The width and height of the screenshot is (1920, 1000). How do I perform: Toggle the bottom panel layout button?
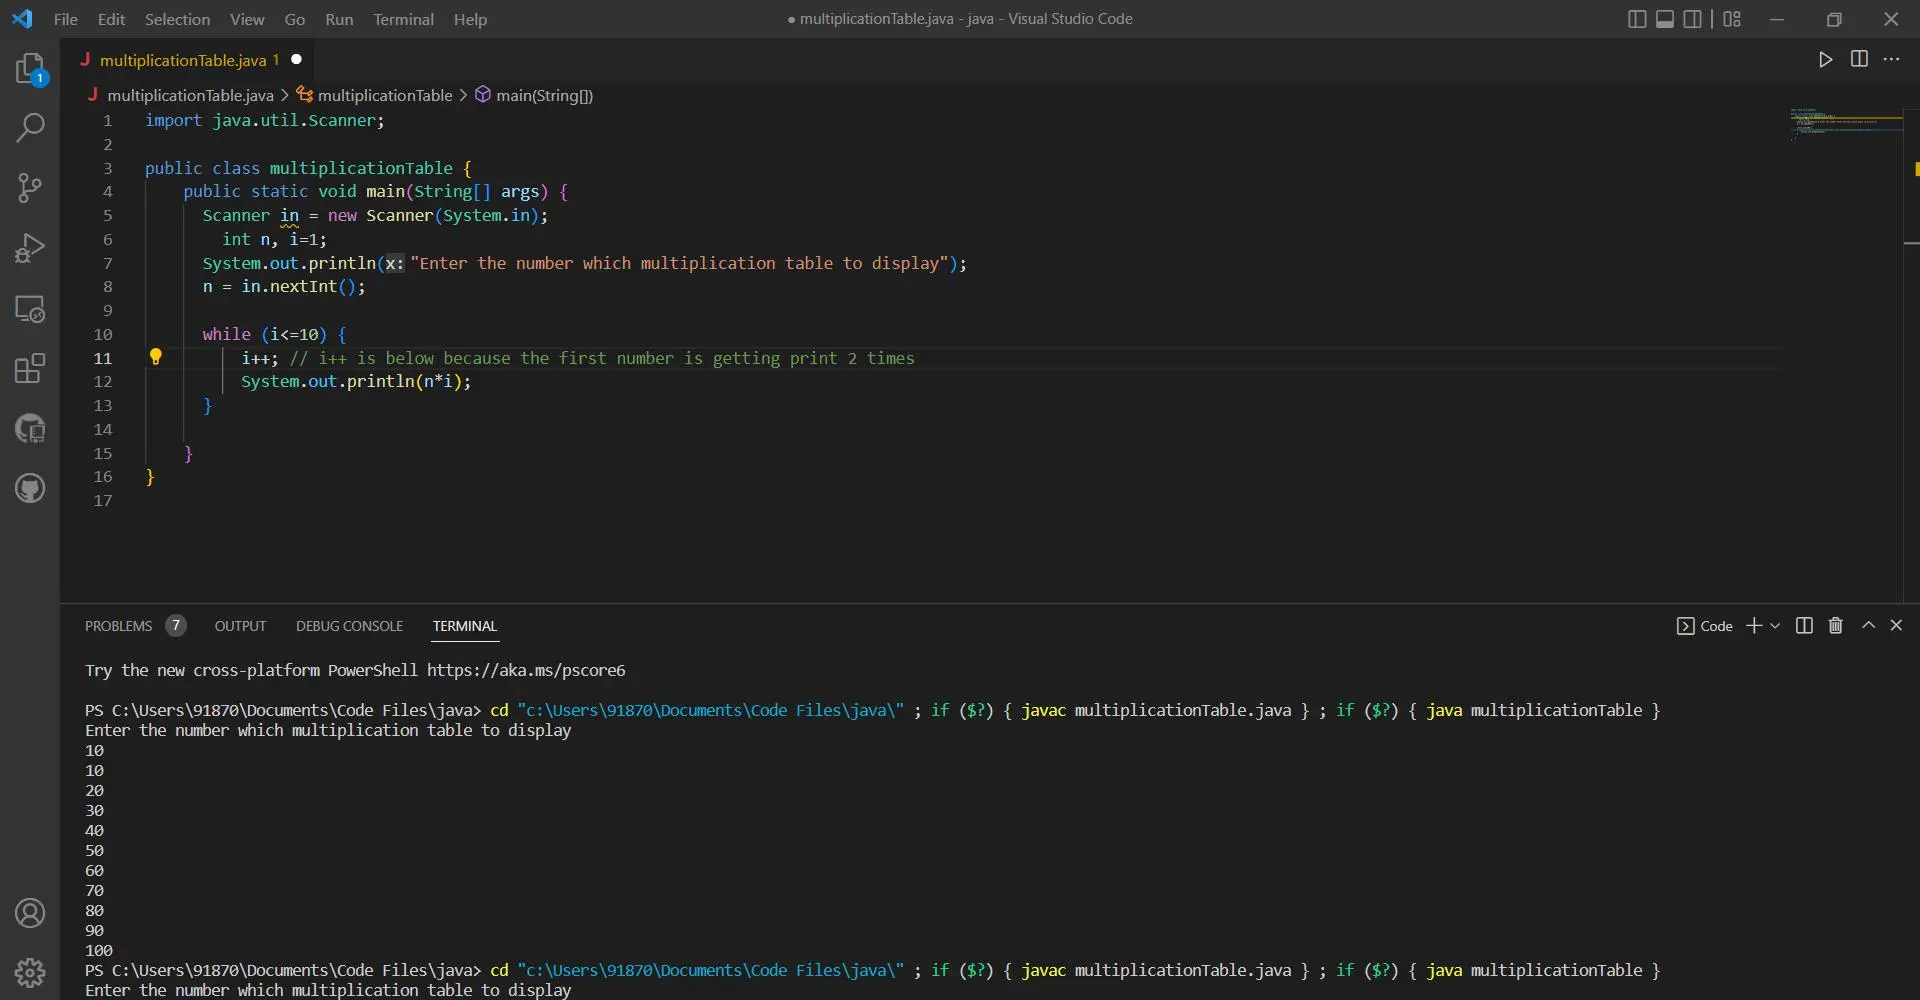pyautogui.click(x=1665, y=19)
